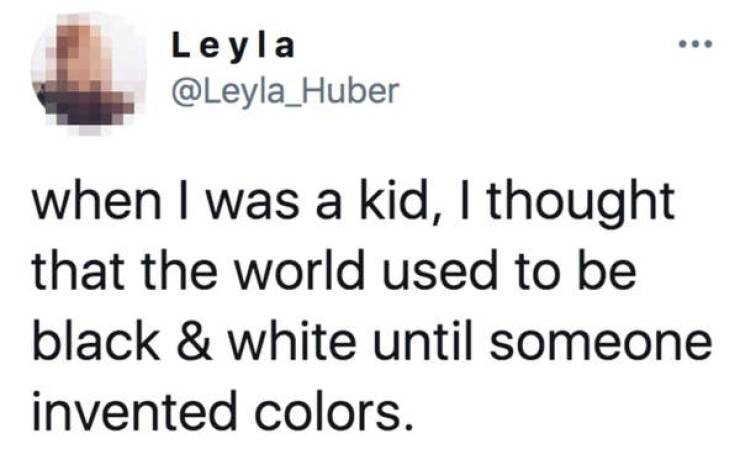Click the word "that" starting the second line
Viewport: 740px width, 465px height.
(x=73, y=270)
